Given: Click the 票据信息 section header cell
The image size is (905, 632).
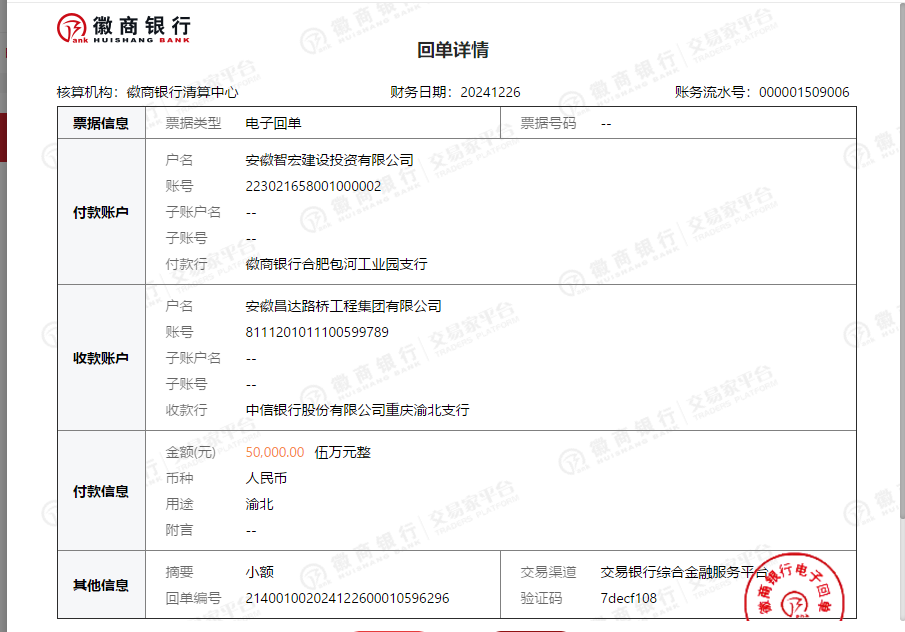Looking at the screenshot, I should pyautogui.click(x=101, y=123).
